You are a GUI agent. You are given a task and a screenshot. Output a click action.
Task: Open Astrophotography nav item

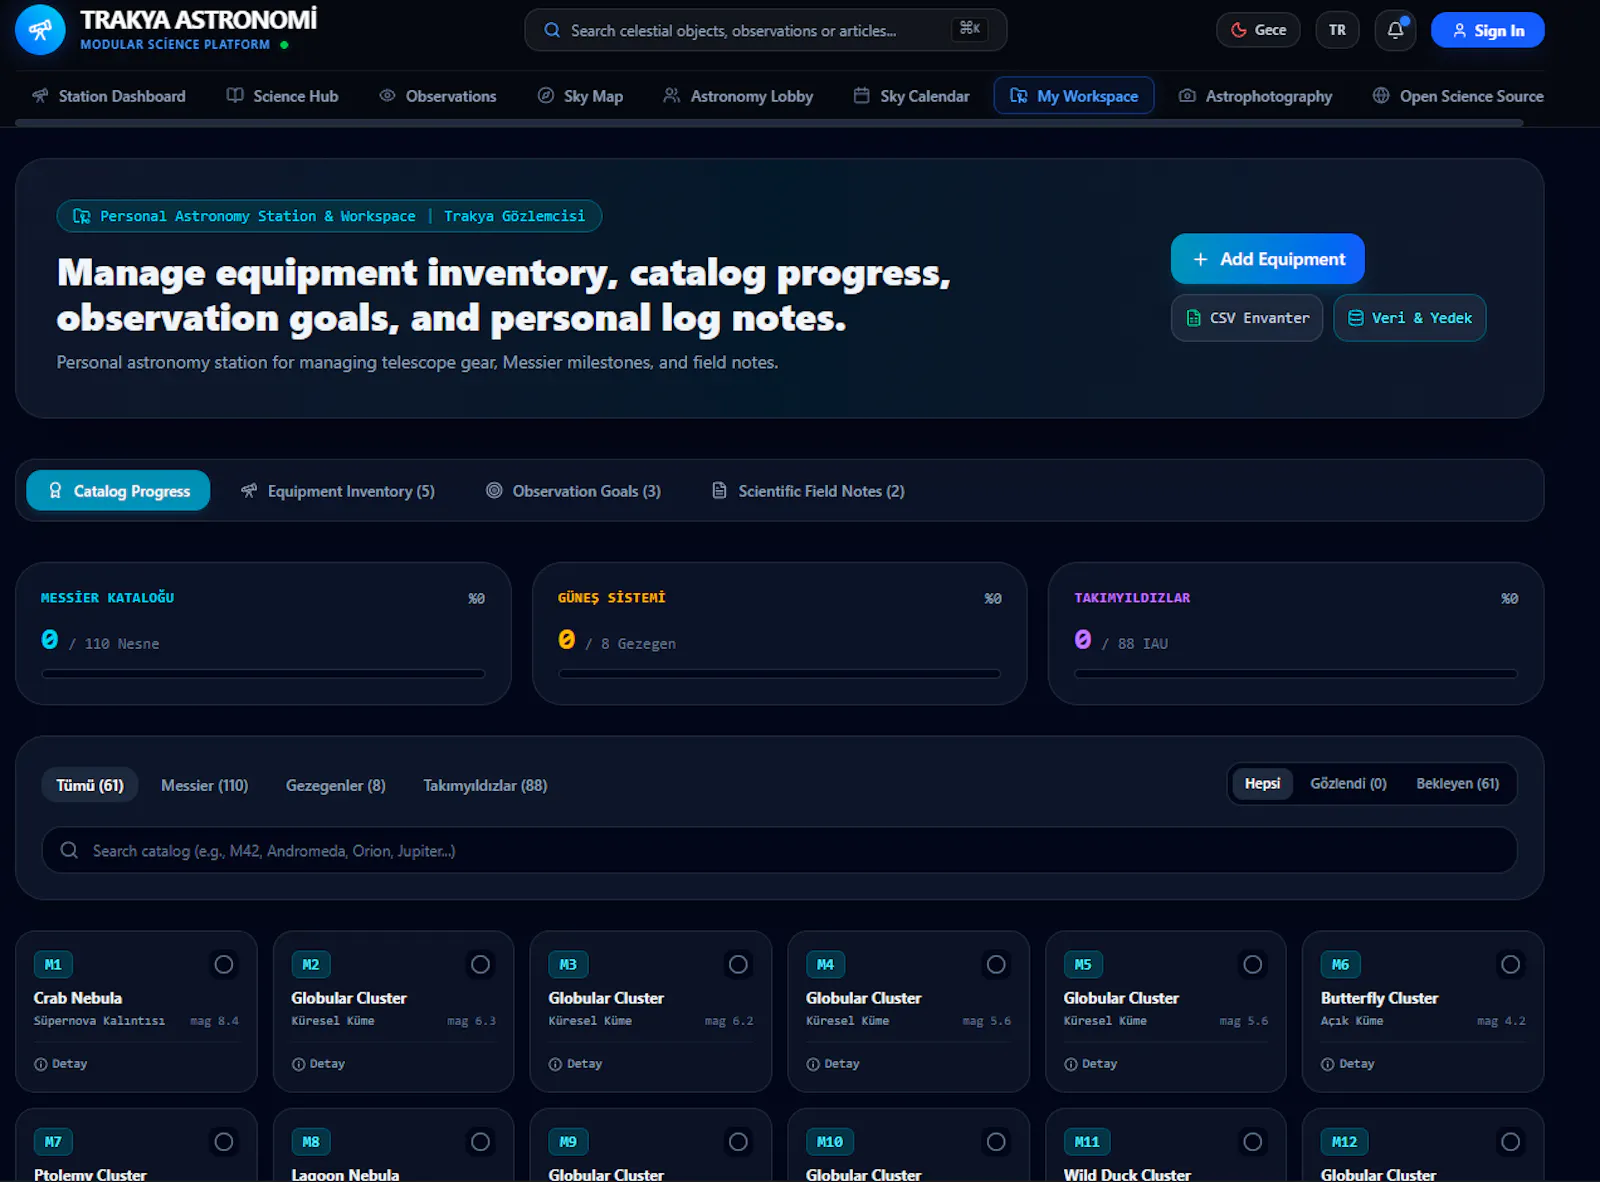1255,96
